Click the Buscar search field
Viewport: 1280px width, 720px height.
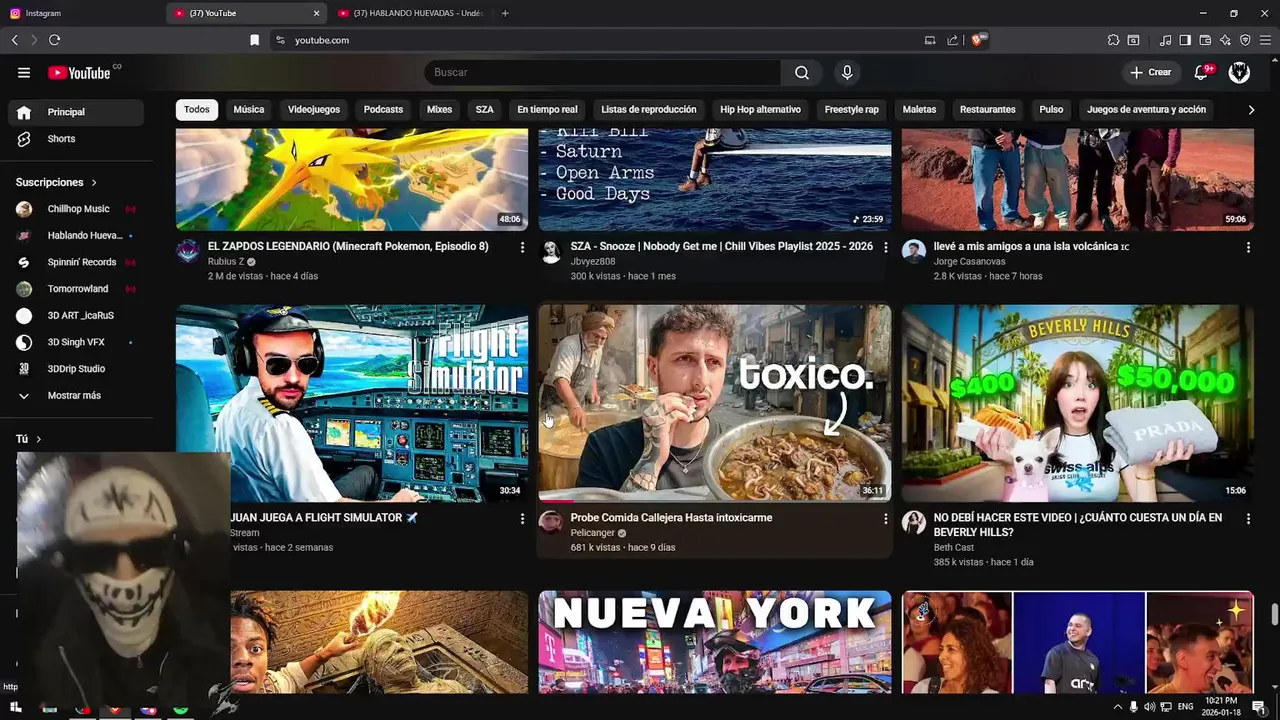click(x=602, y=72)
